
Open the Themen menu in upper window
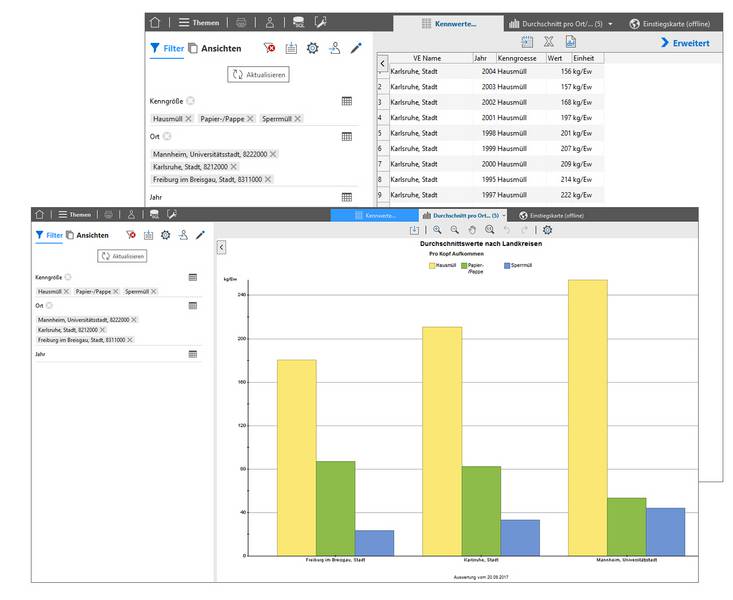(x=199, y=22)
